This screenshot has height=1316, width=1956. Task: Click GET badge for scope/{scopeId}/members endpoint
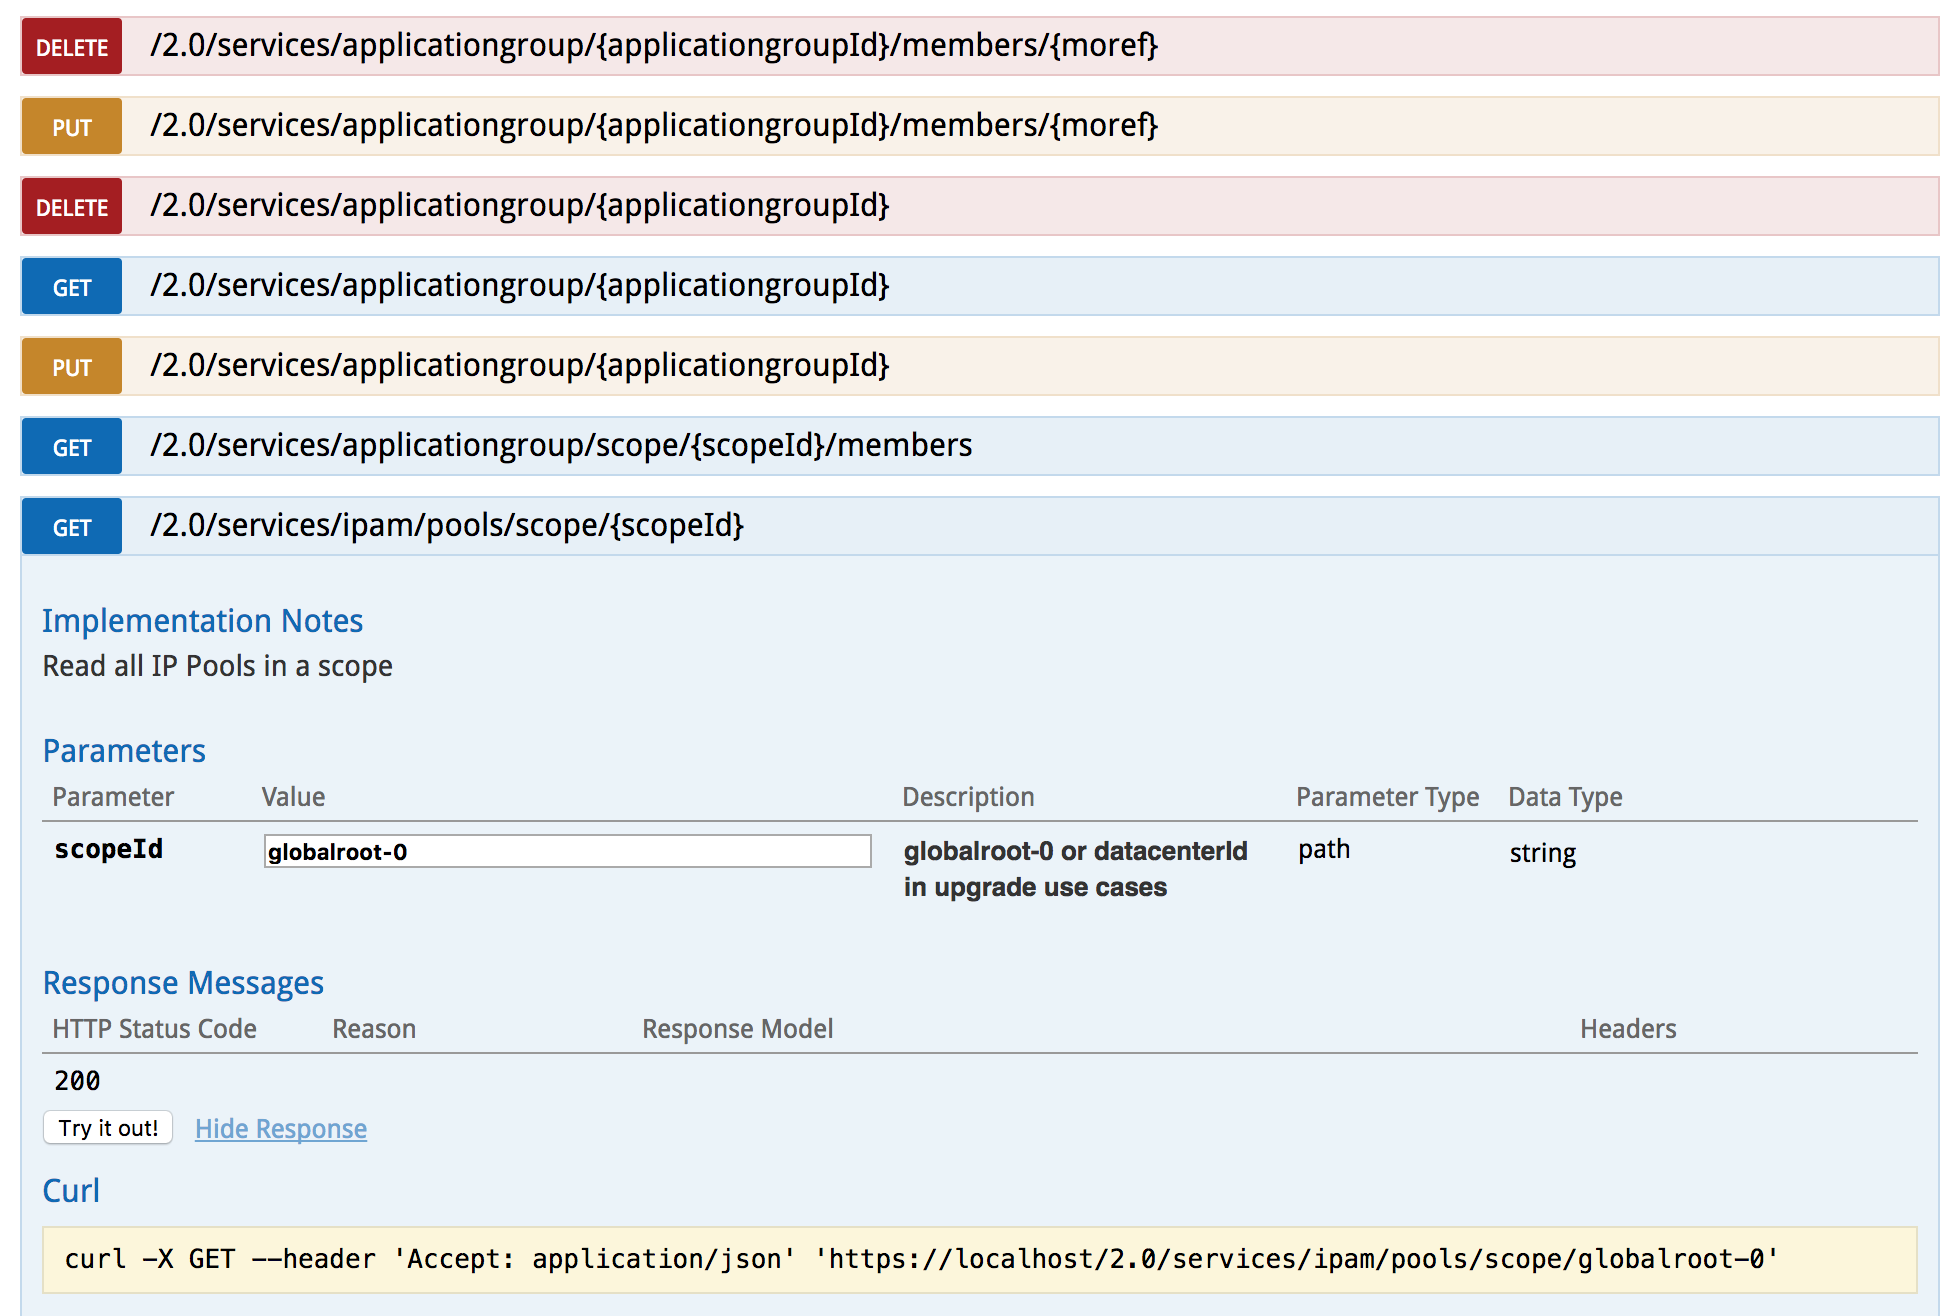pyautogui.click(x=72, y=447)
